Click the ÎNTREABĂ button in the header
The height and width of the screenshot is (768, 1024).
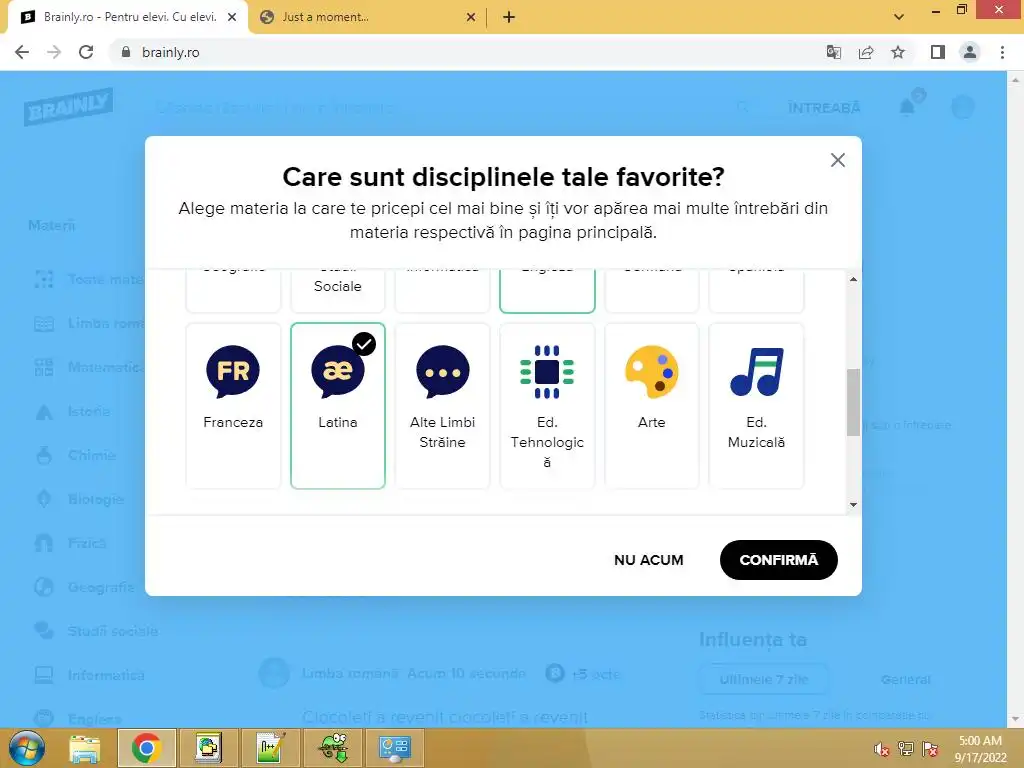pos(824,108)
